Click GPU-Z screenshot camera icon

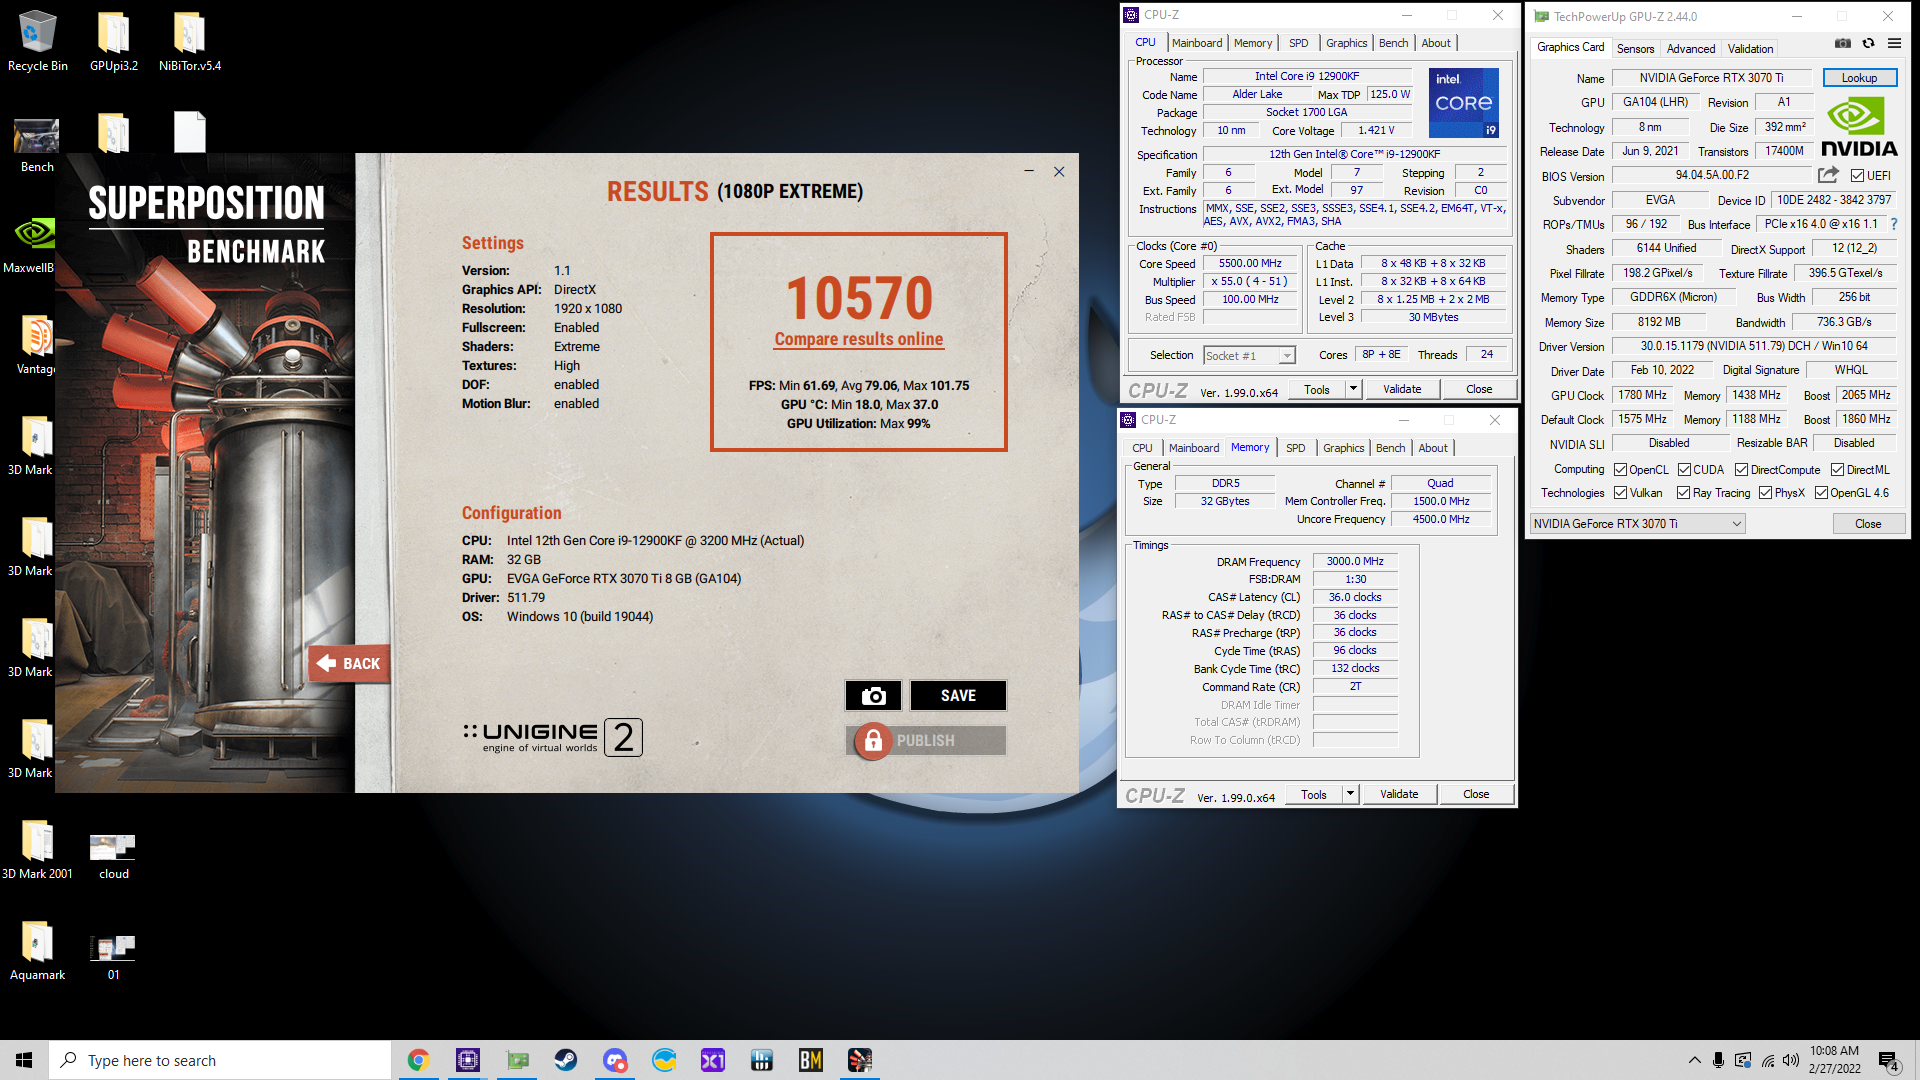1843,43
